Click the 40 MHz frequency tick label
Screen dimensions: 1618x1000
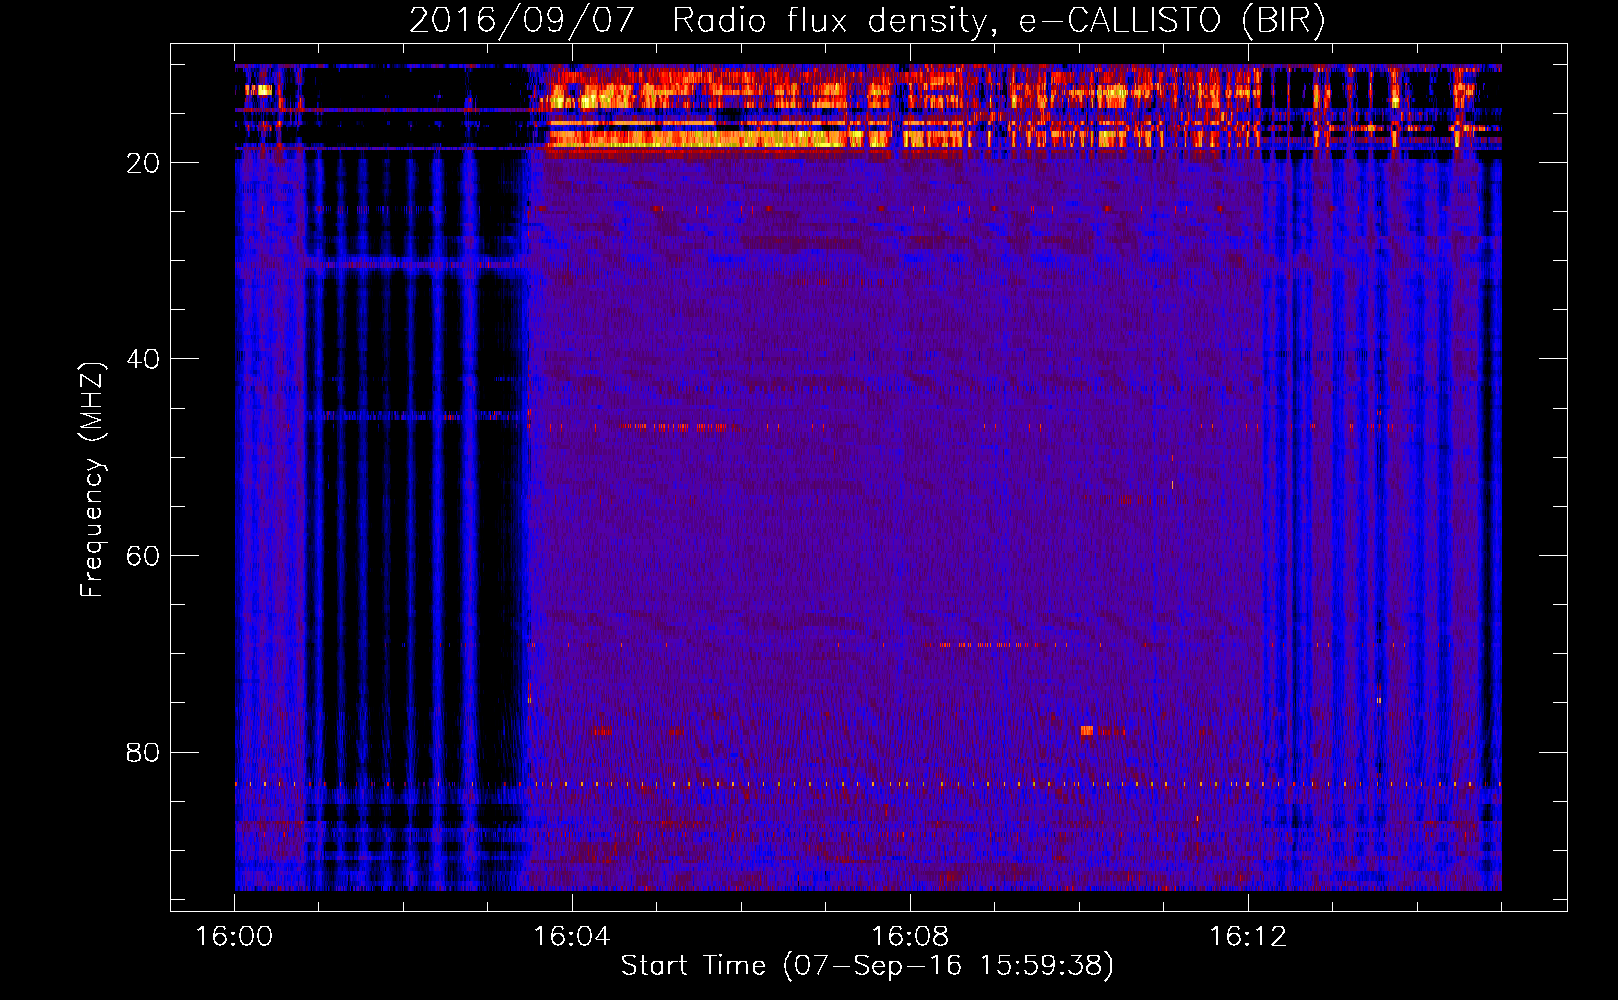tap(143, 360)
